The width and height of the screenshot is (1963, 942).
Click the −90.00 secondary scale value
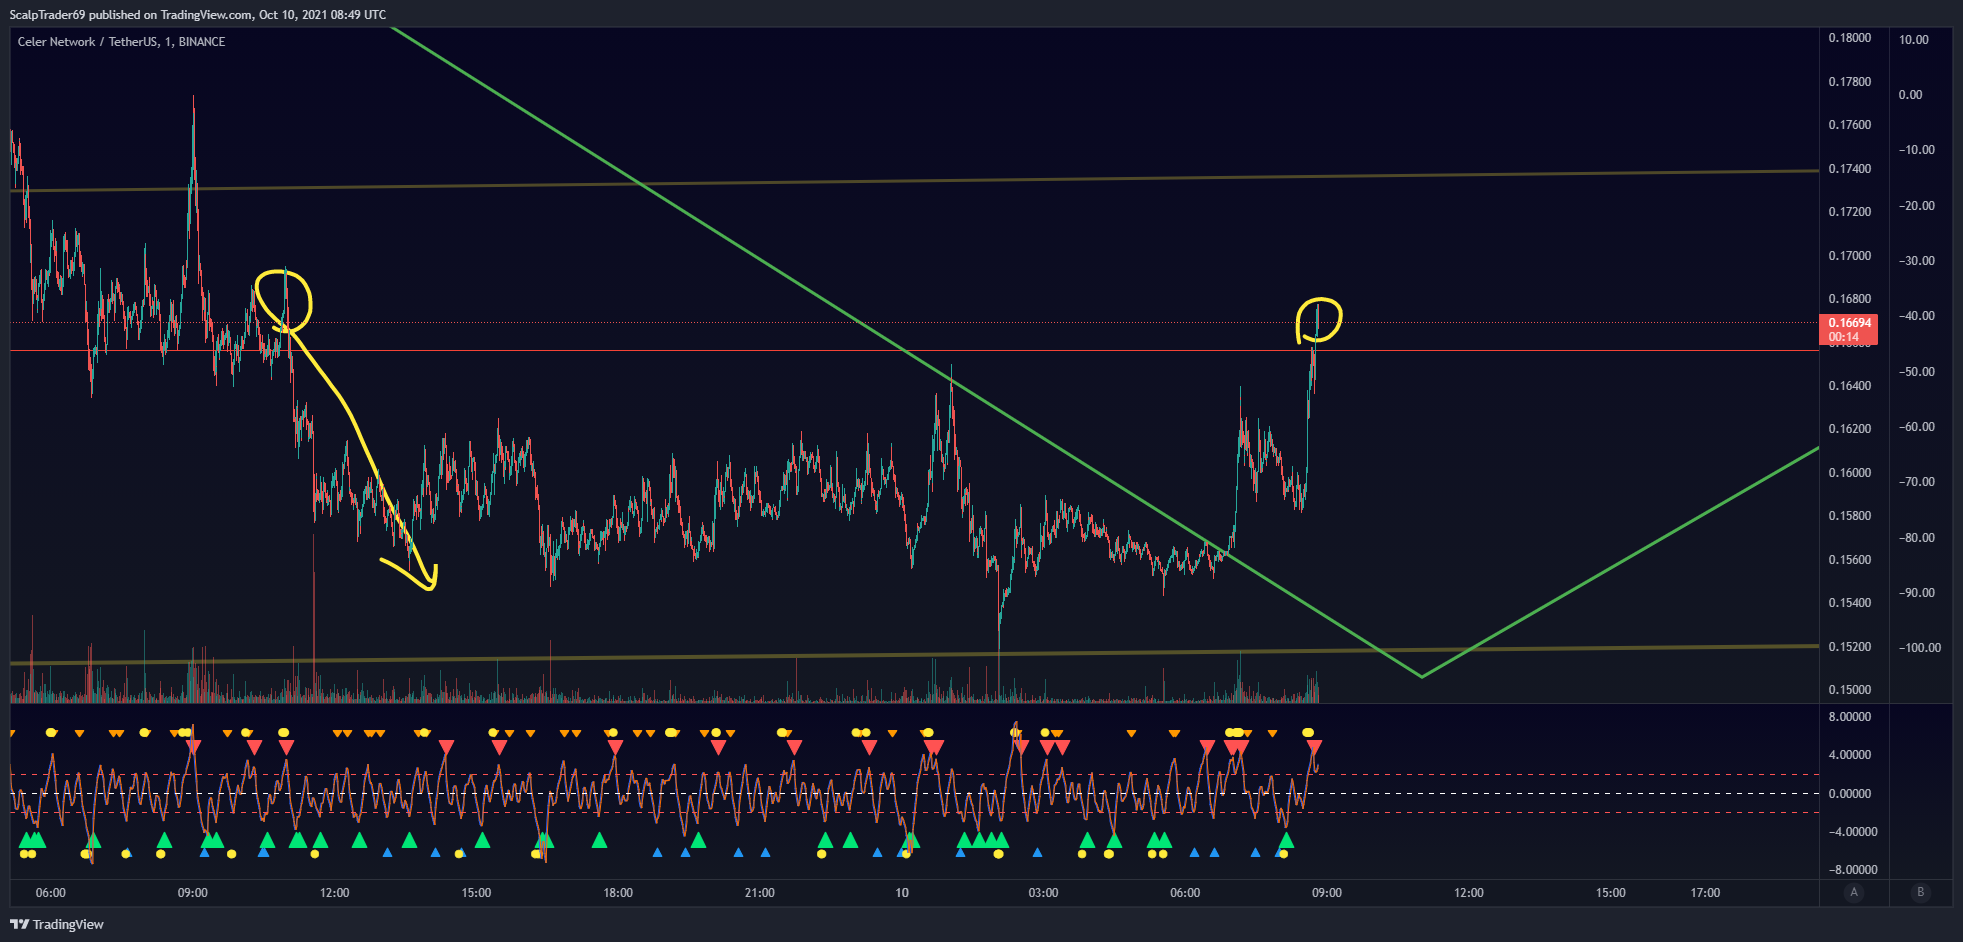1917,593
